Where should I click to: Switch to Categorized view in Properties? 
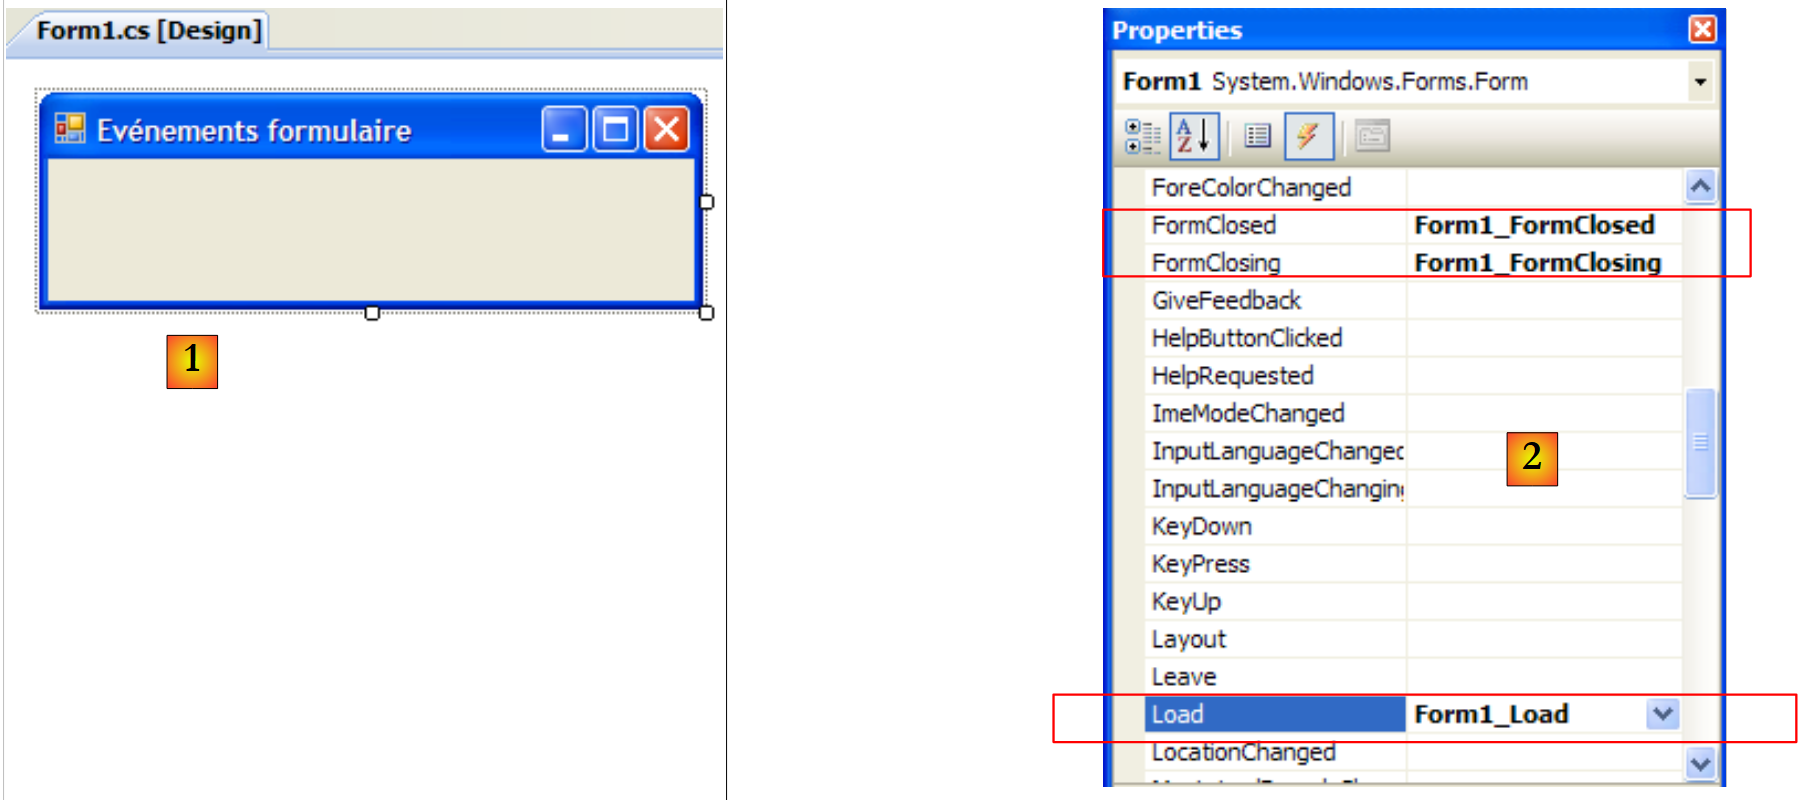click(x=1141, y=137)
